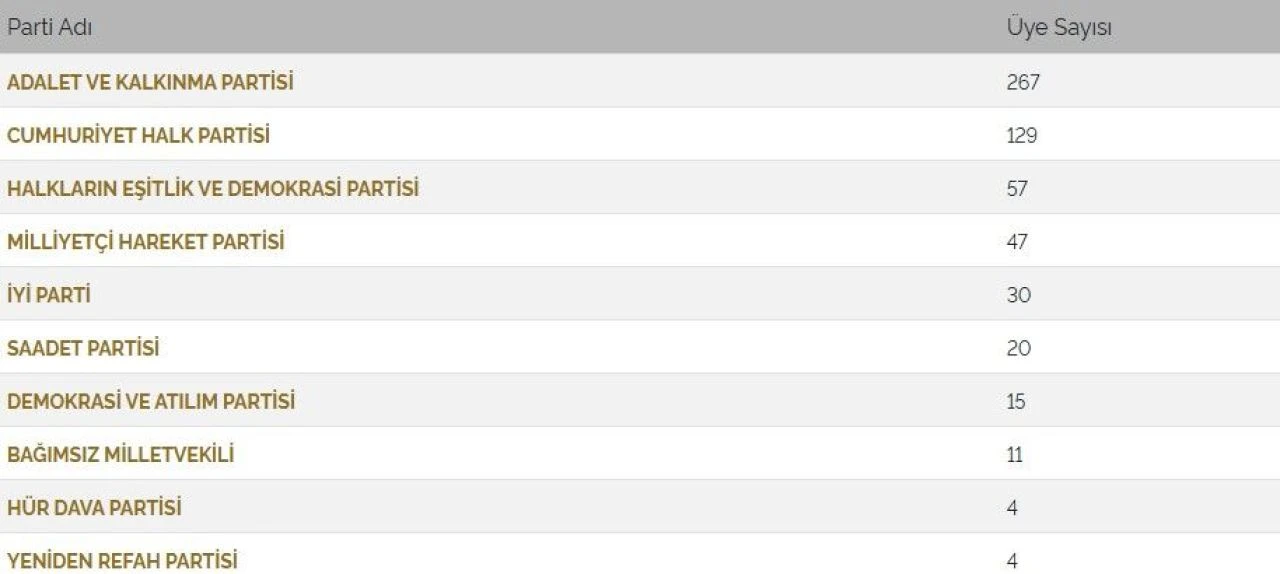Open the ADALET VE KALKINMA PARTİSİ link
This screenshot has width=1280, height=574.
point(150,82)
